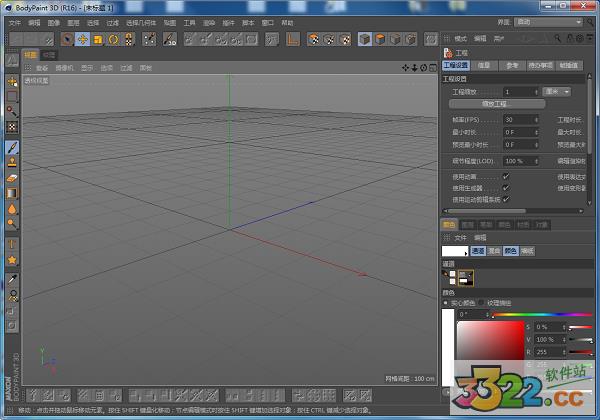Image resolution: width=600 pixels, height=420 pixels.
Task: Open the 帮助 menu
Action: pos(288,22)
